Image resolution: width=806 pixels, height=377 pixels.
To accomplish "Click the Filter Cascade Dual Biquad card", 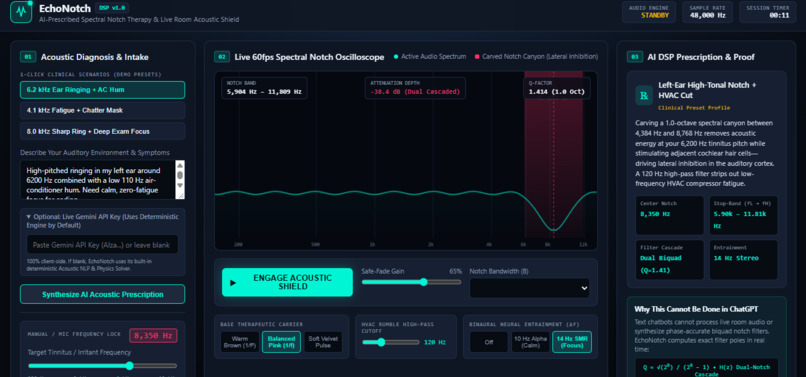I will (669, 260).
